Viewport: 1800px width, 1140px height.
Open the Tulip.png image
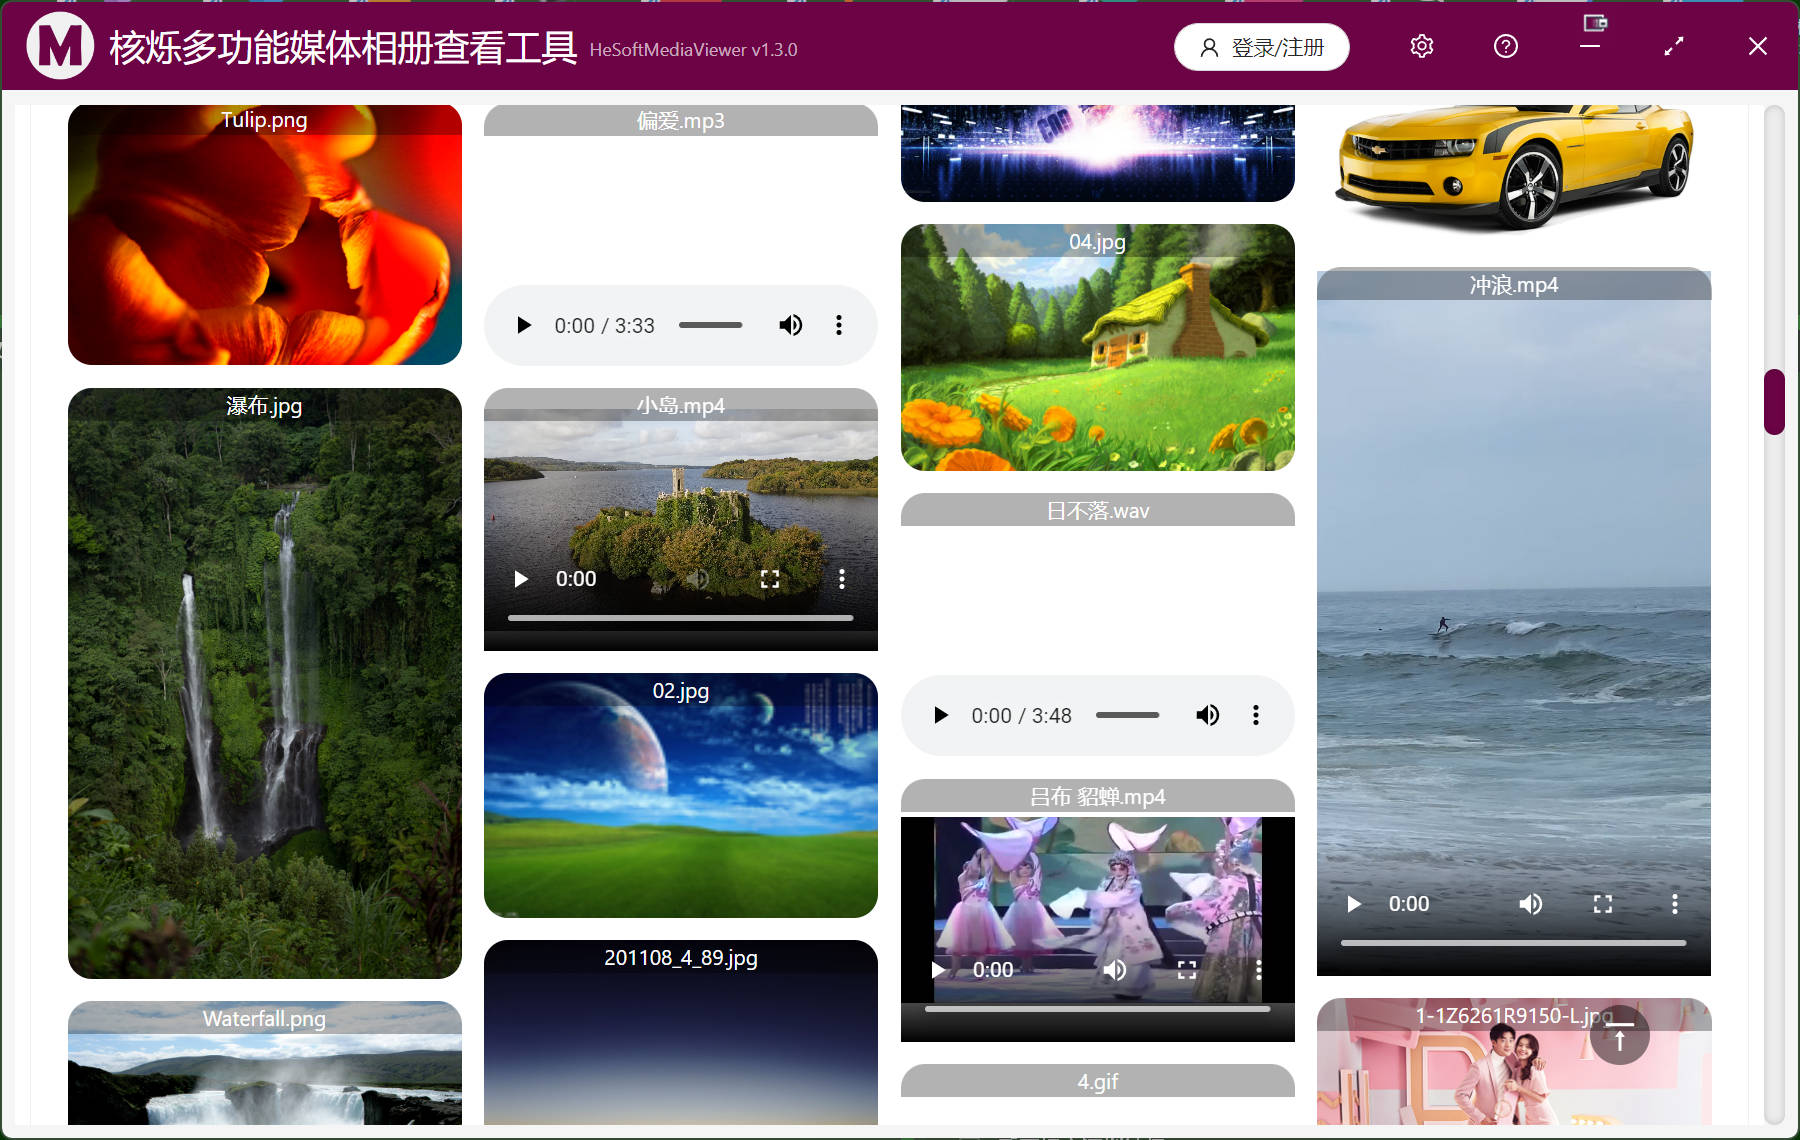[265, 235]
